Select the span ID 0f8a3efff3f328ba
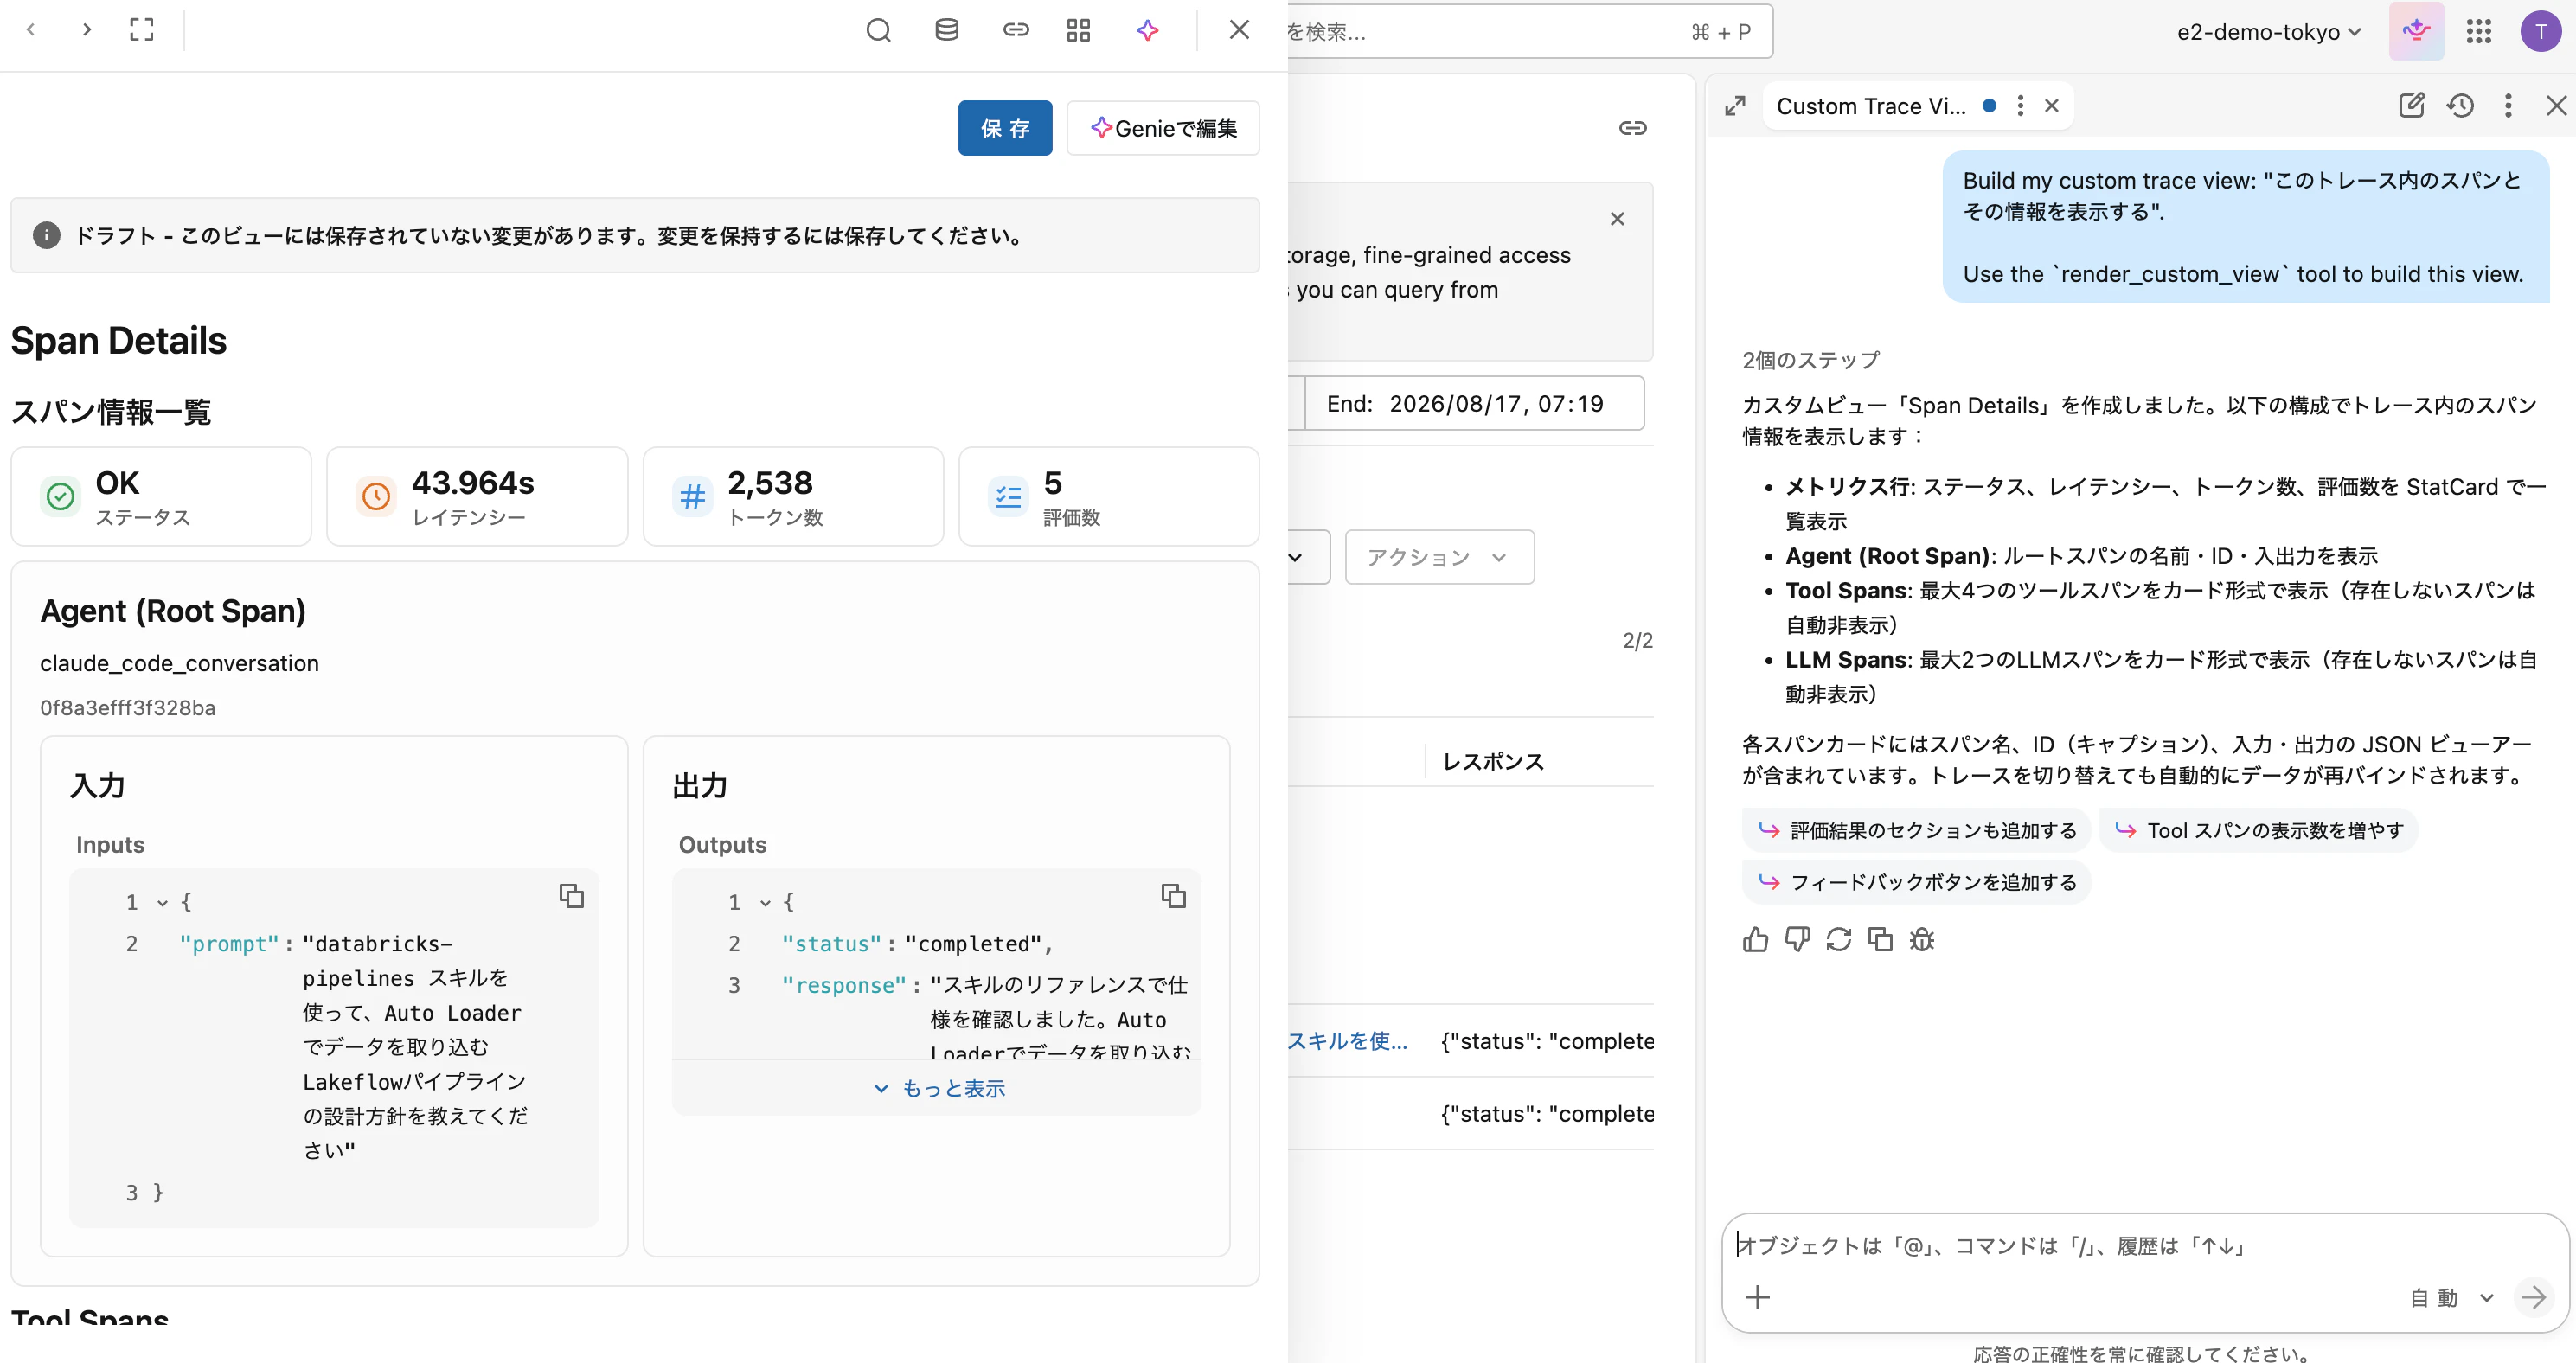 pos(128,708)
